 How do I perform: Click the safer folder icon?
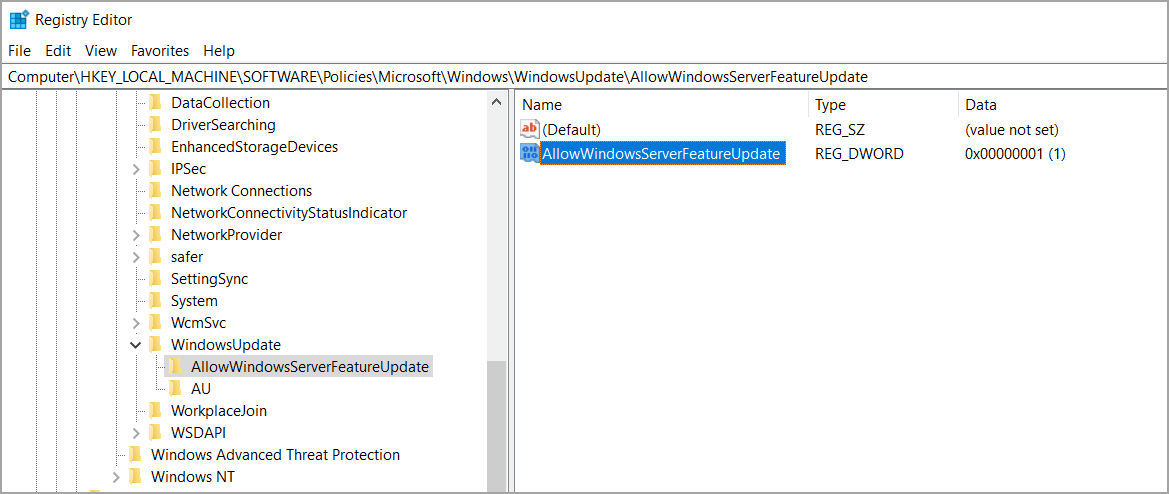click(155, 256)
